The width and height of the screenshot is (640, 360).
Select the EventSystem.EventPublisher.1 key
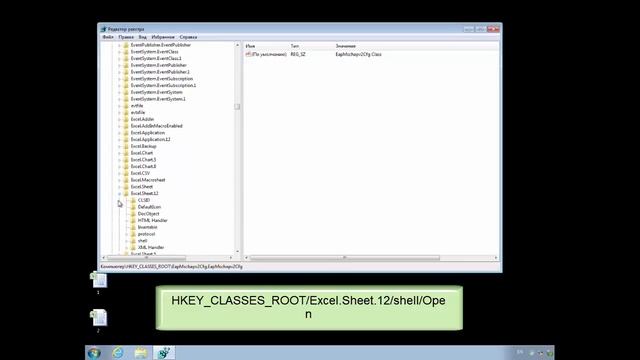160,72
